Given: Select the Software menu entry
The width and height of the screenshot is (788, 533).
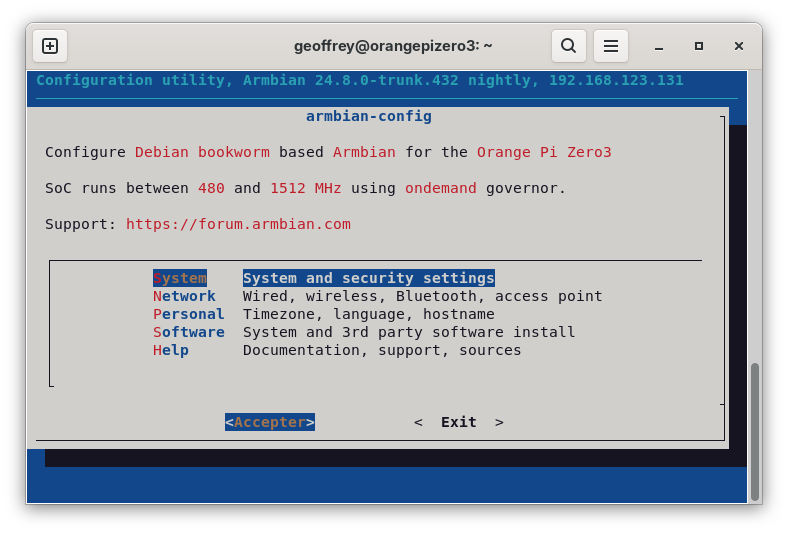Looking at the screenshot, I should [x=188, y=333].
